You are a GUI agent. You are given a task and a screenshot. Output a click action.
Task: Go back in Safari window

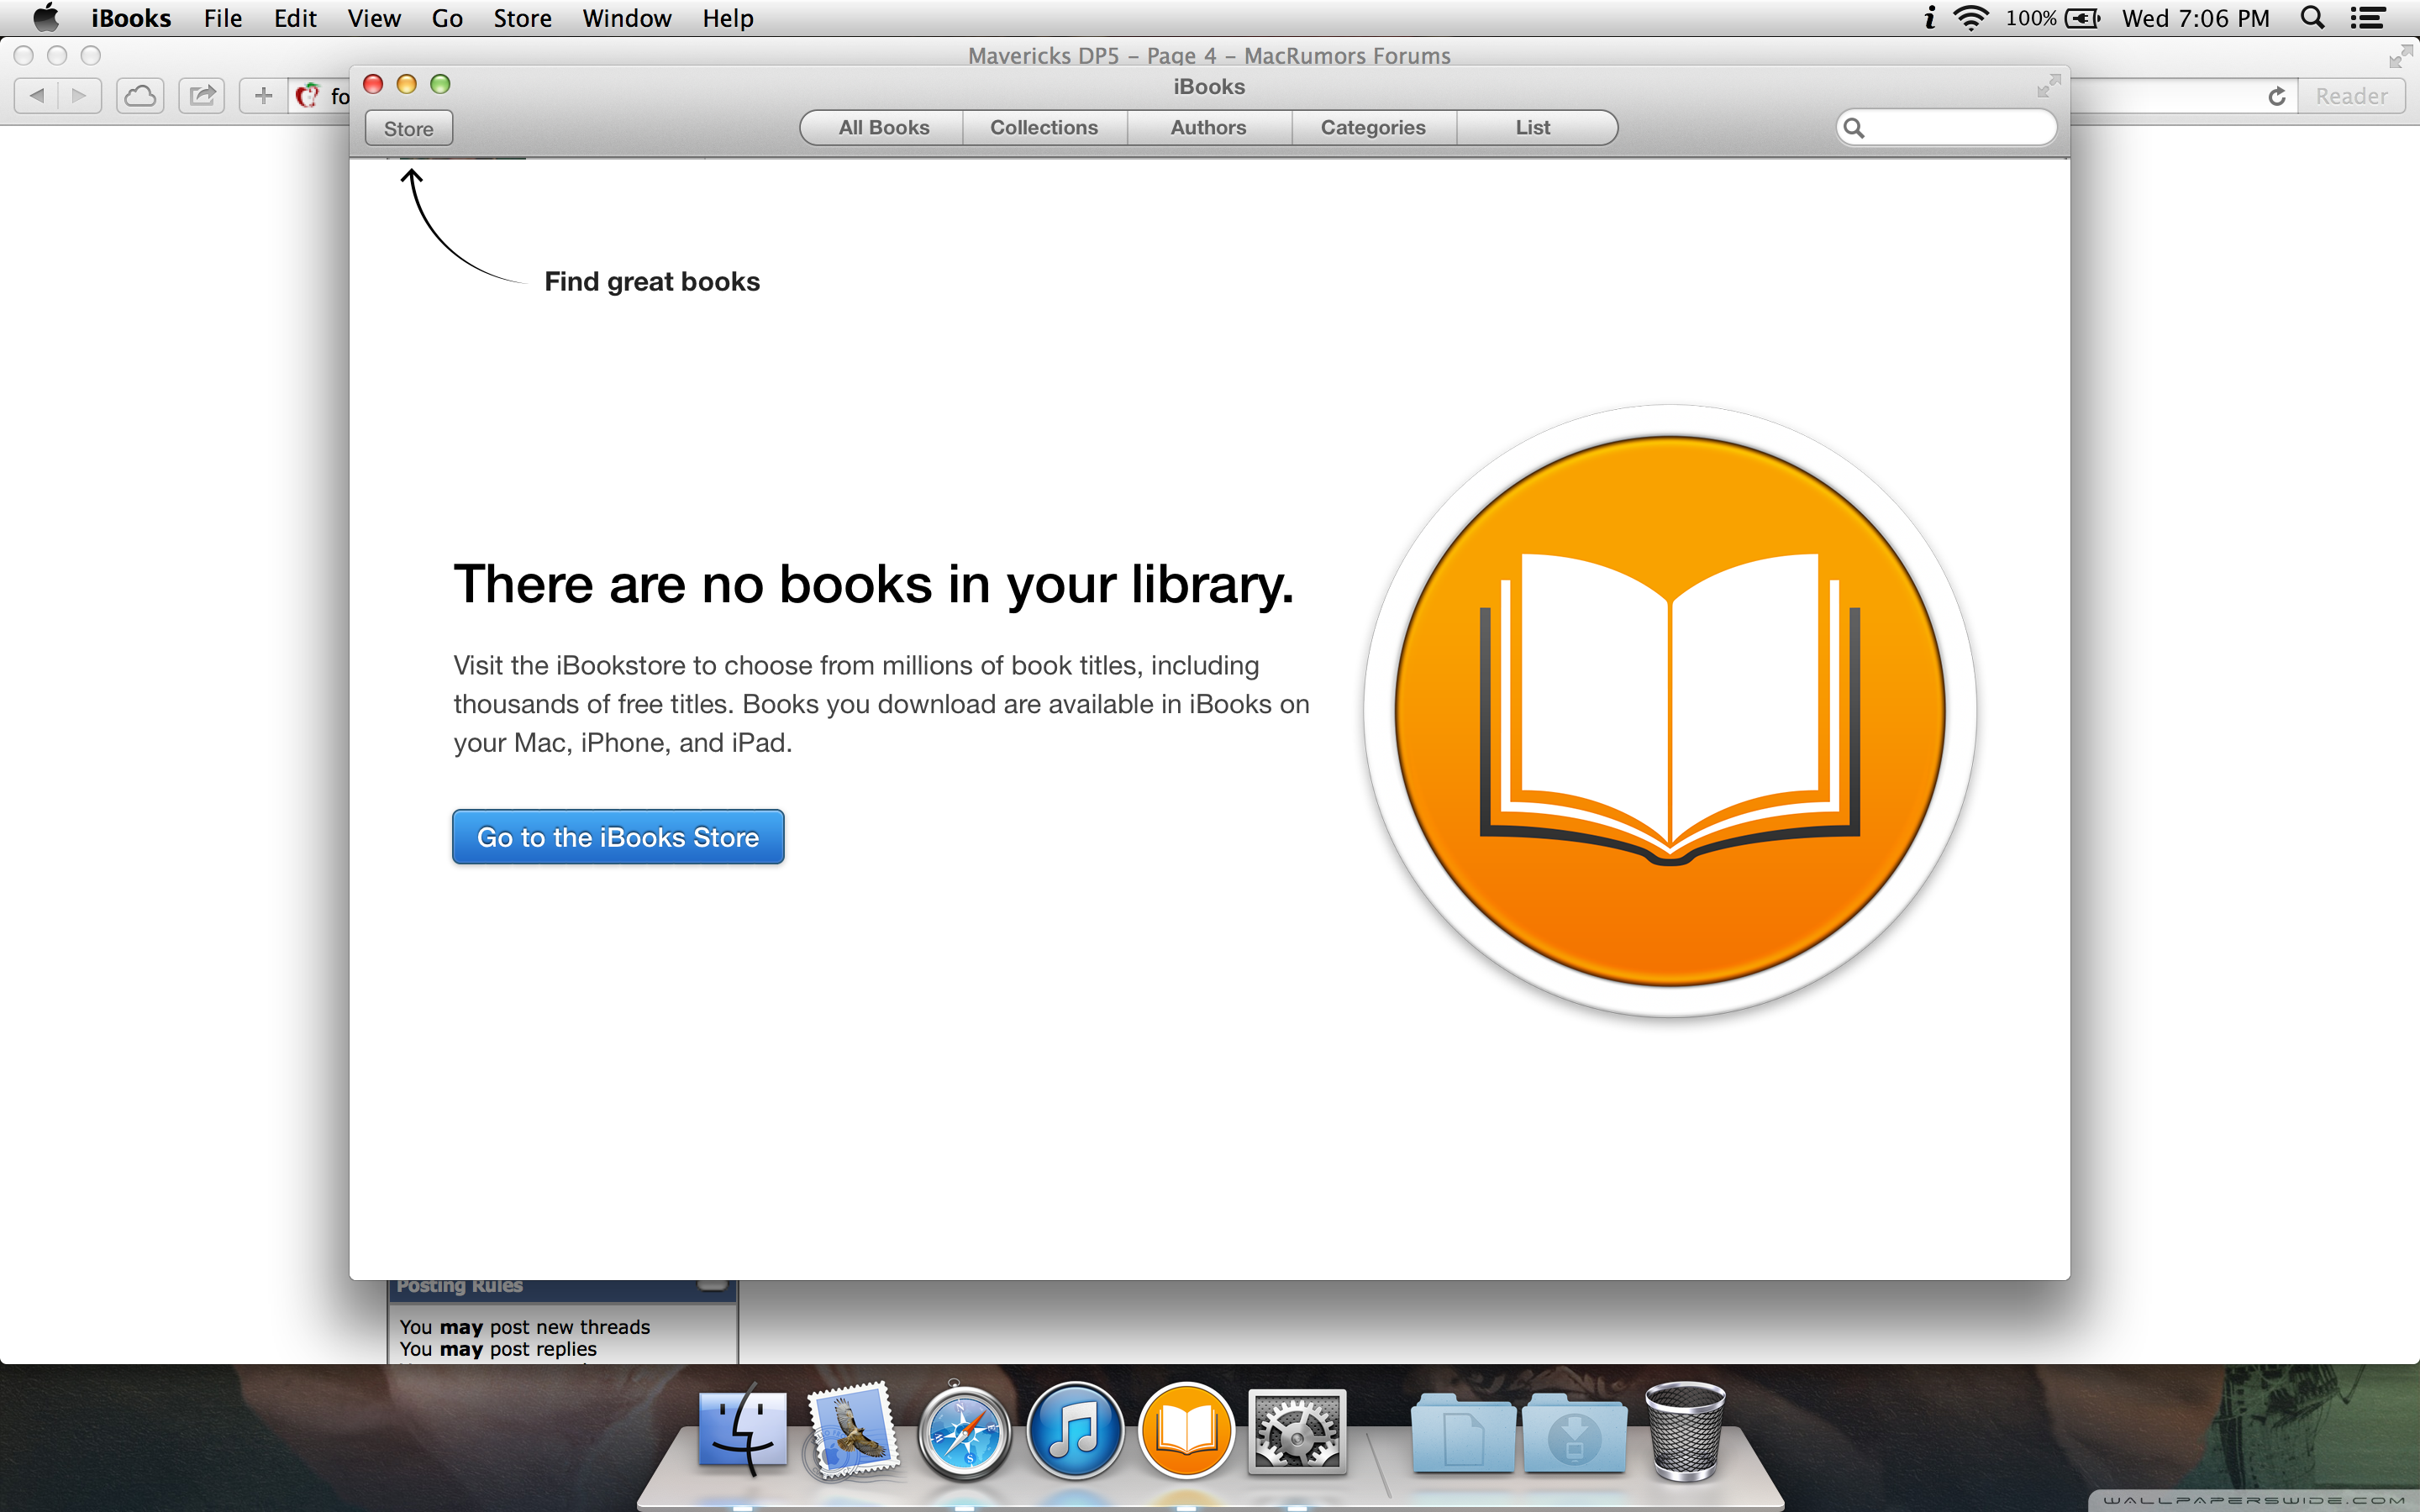click(x=37, y=95)
